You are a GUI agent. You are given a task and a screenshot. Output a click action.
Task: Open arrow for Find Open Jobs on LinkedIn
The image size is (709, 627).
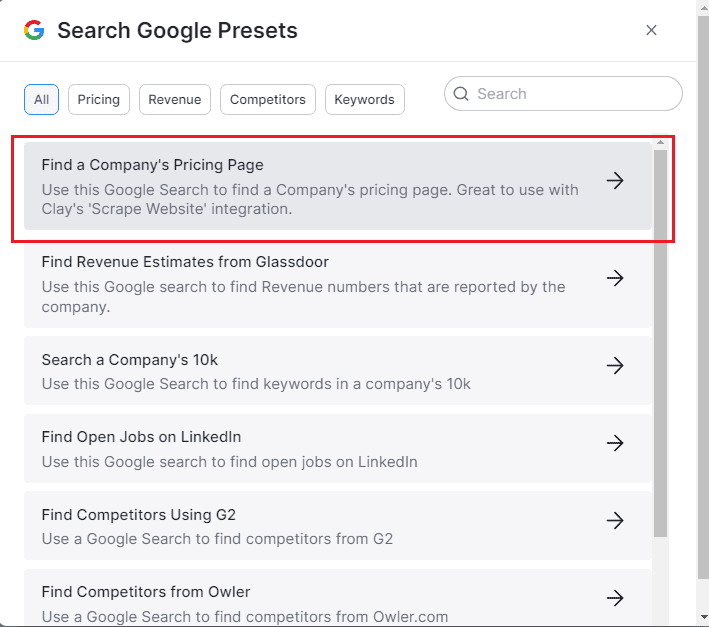615,443
